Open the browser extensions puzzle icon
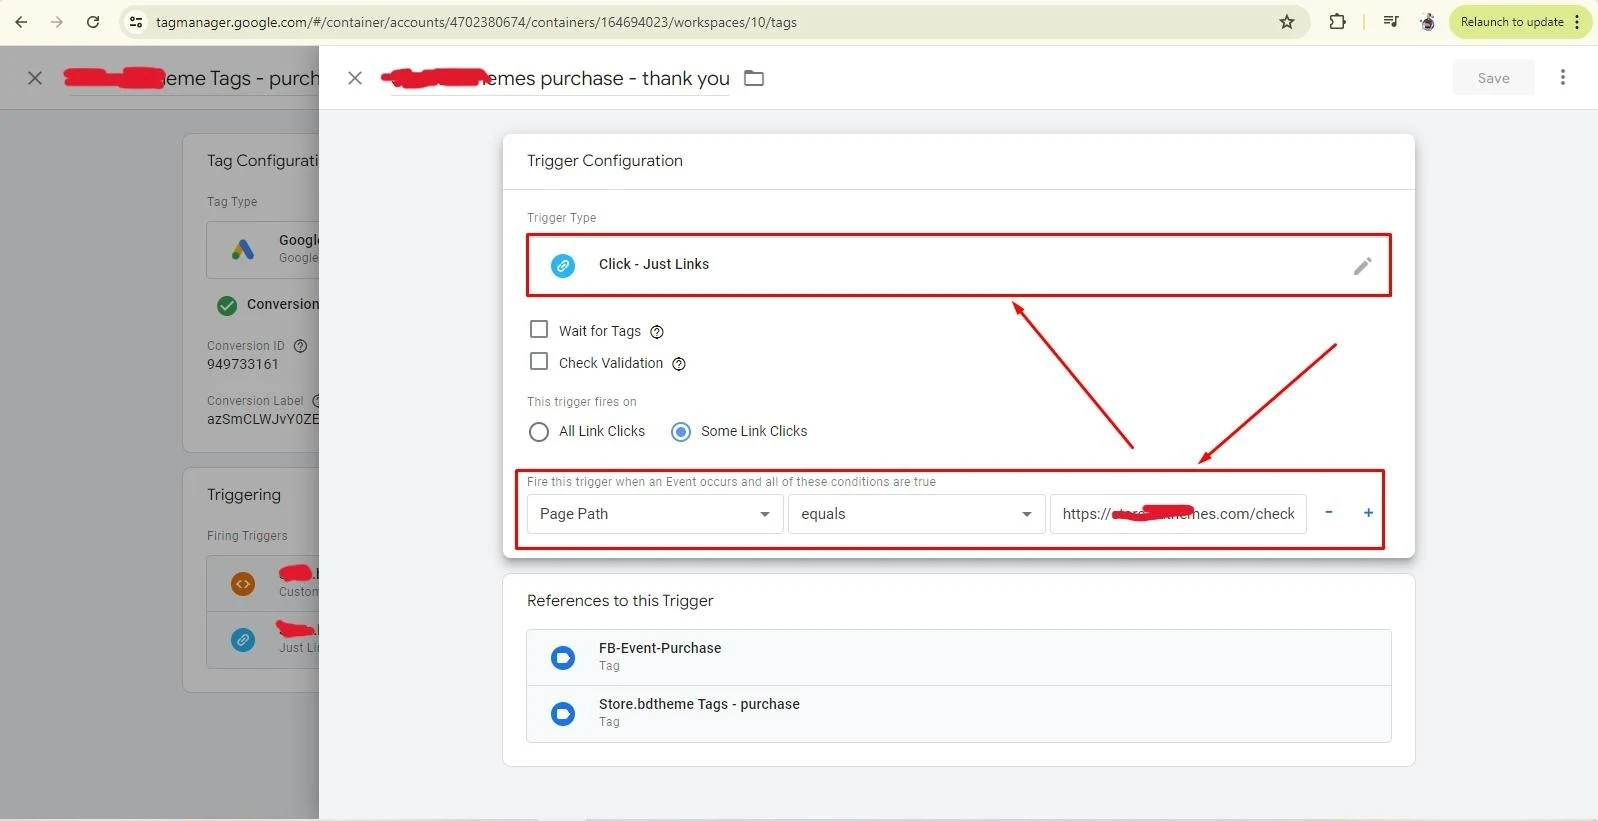The image size is (1598, 821). 1337,22
